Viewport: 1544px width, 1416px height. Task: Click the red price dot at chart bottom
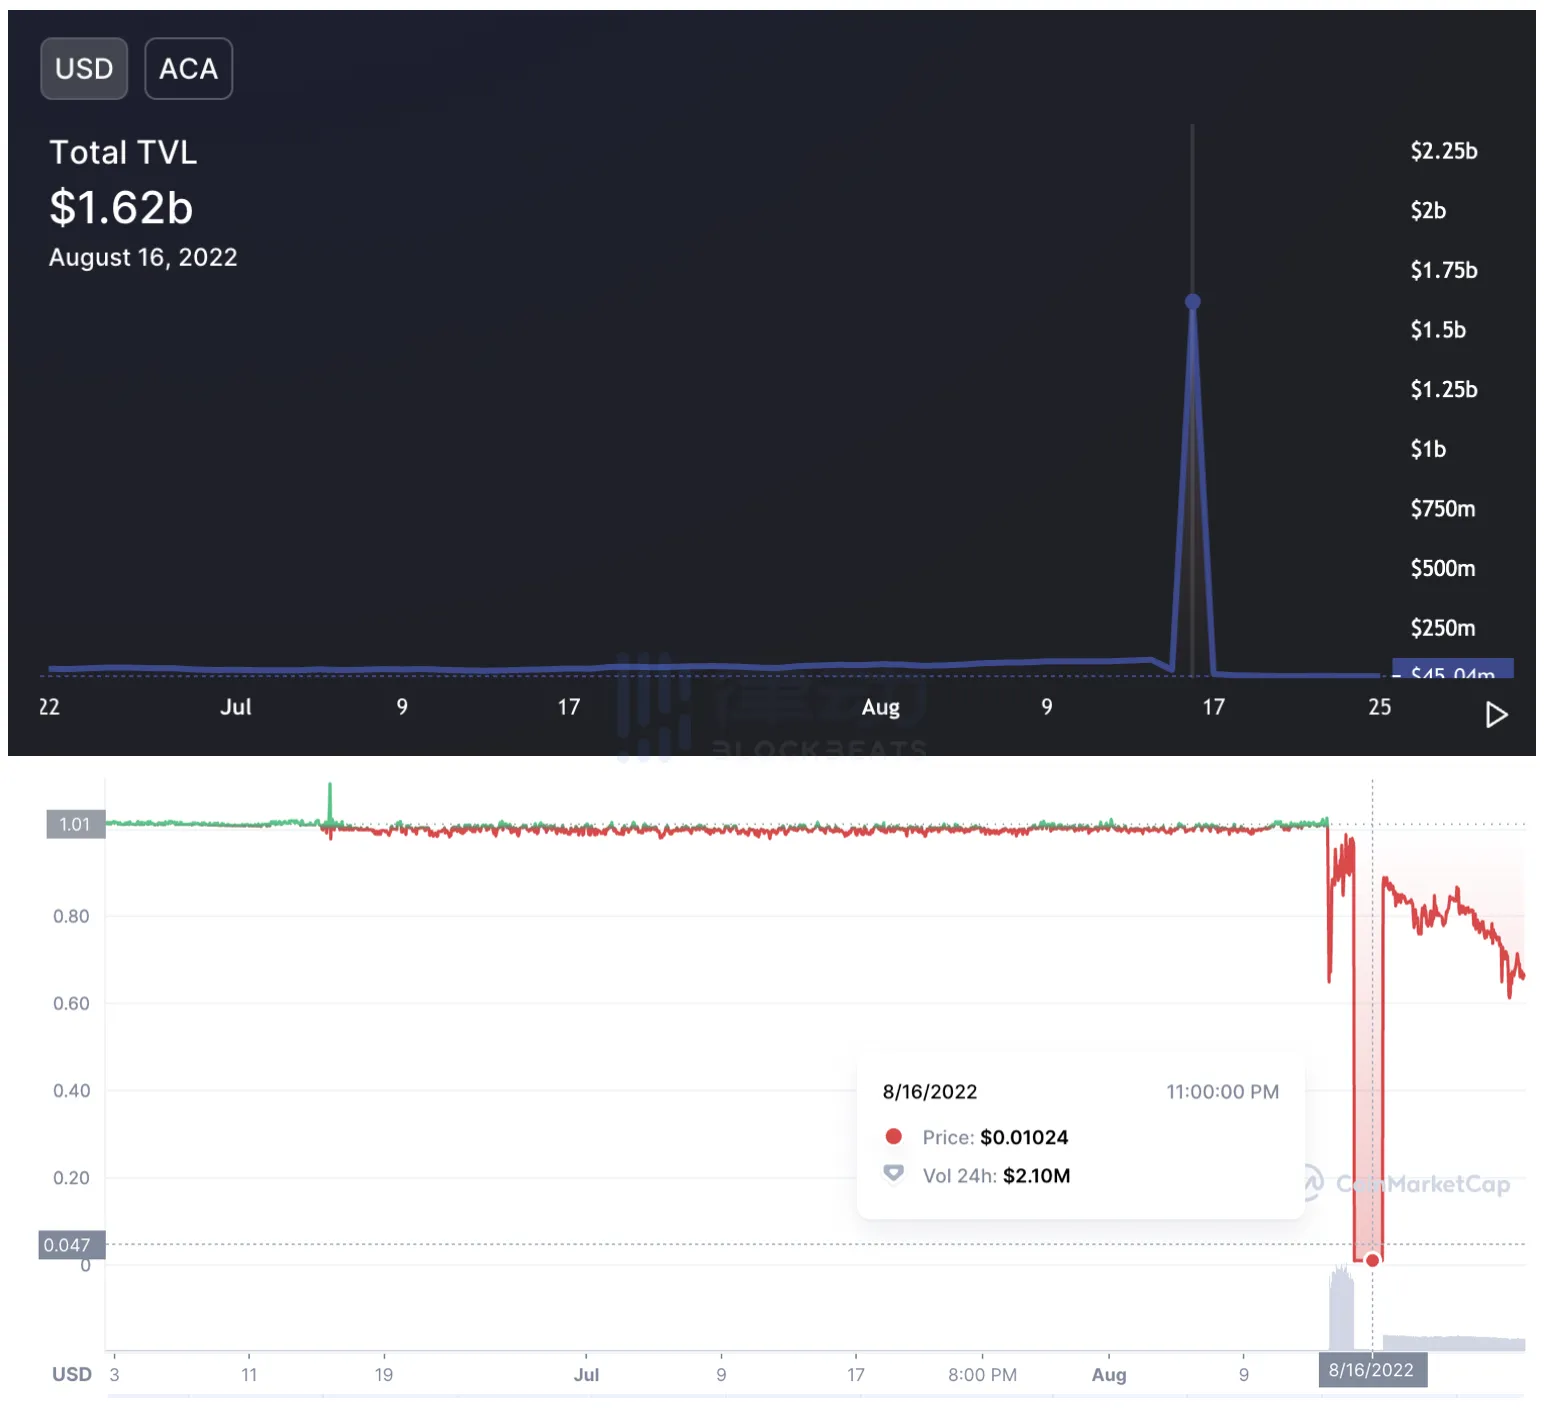[1372, 1260]
